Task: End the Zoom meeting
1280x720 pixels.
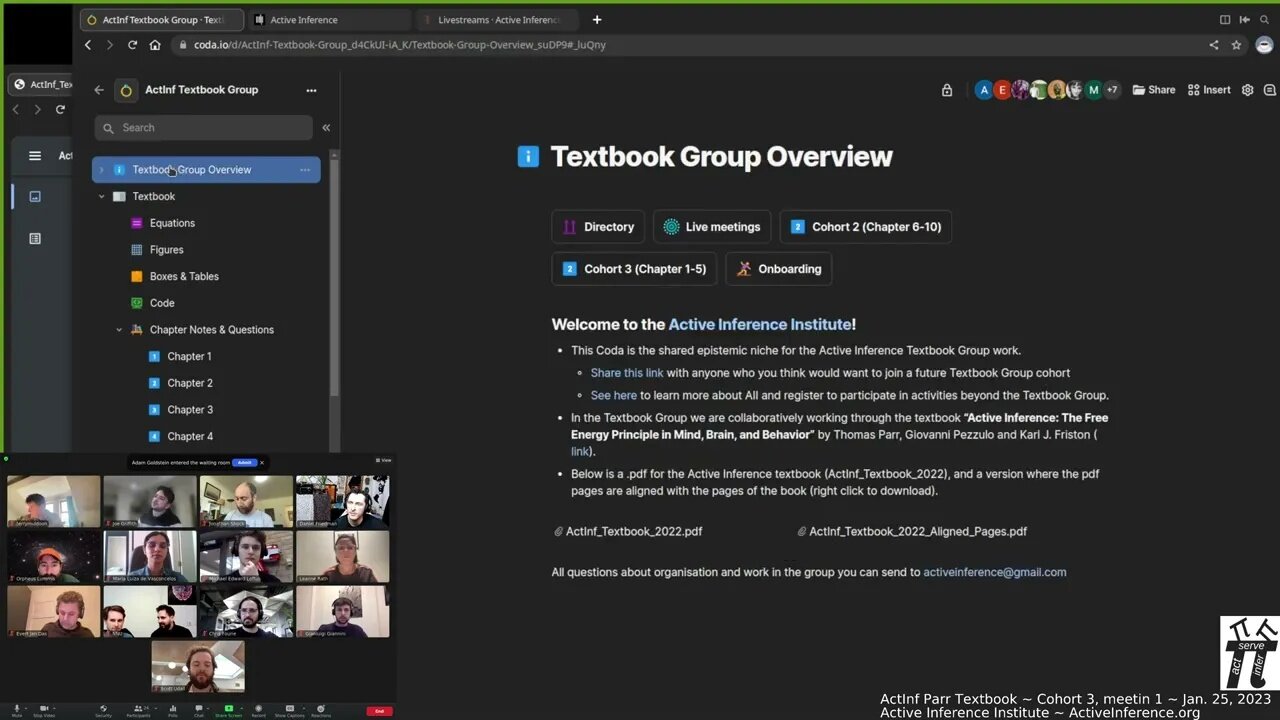Action: (x=380, y=711)
